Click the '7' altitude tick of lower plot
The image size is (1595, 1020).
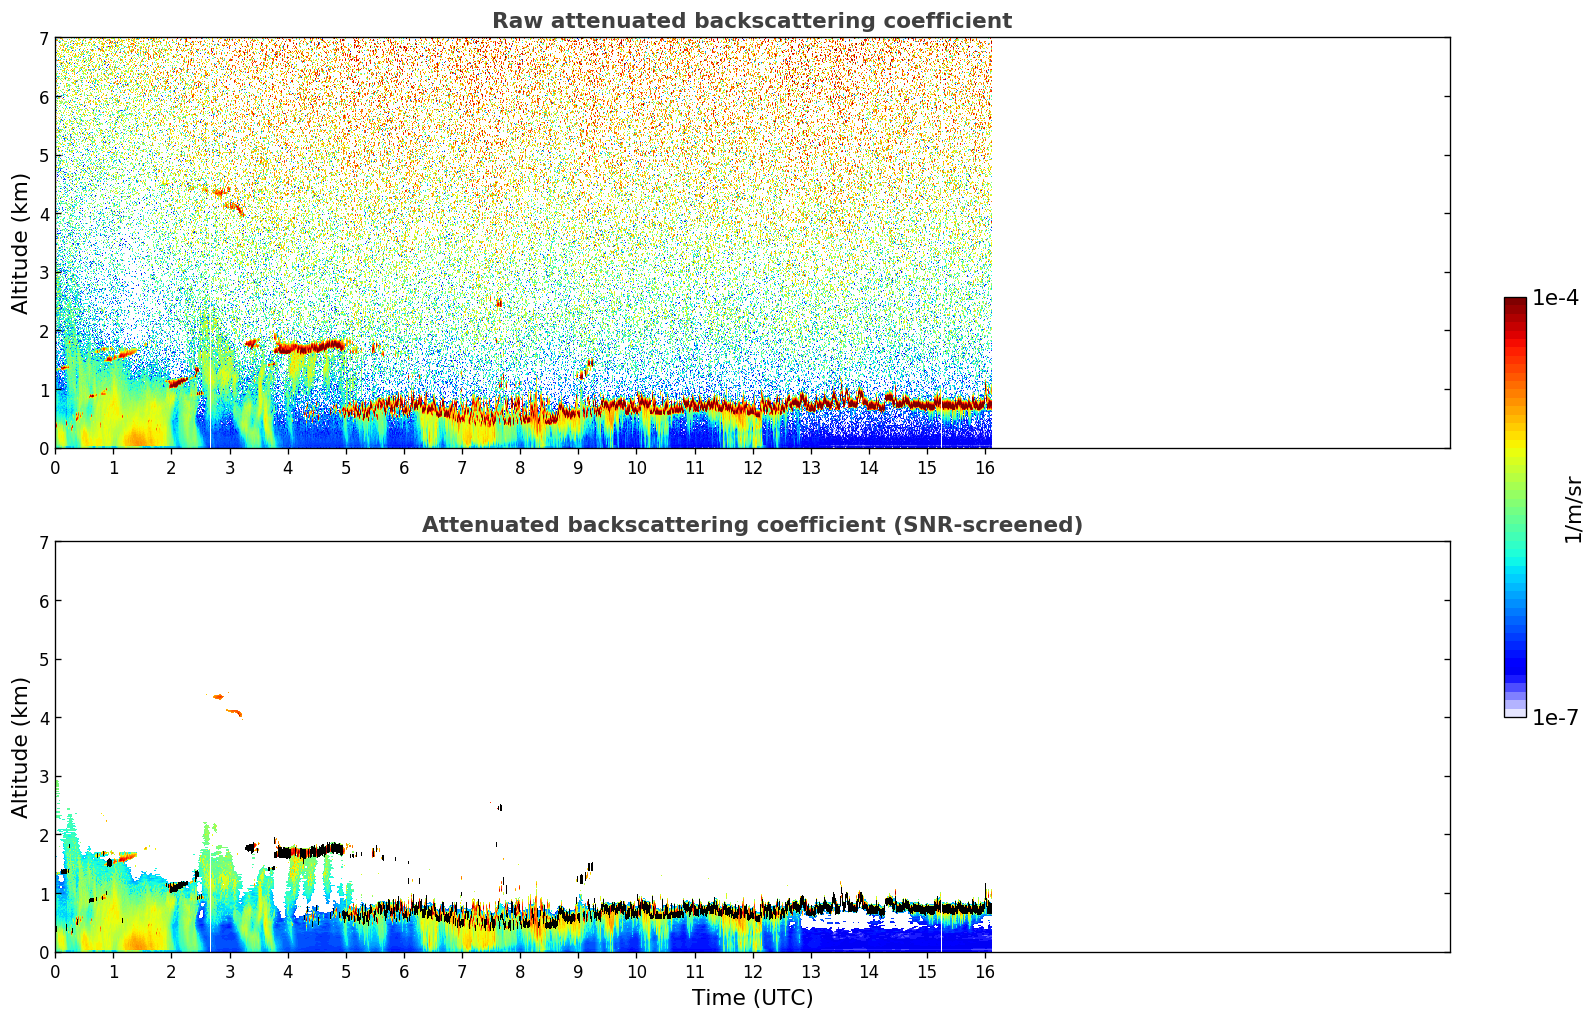44,542
